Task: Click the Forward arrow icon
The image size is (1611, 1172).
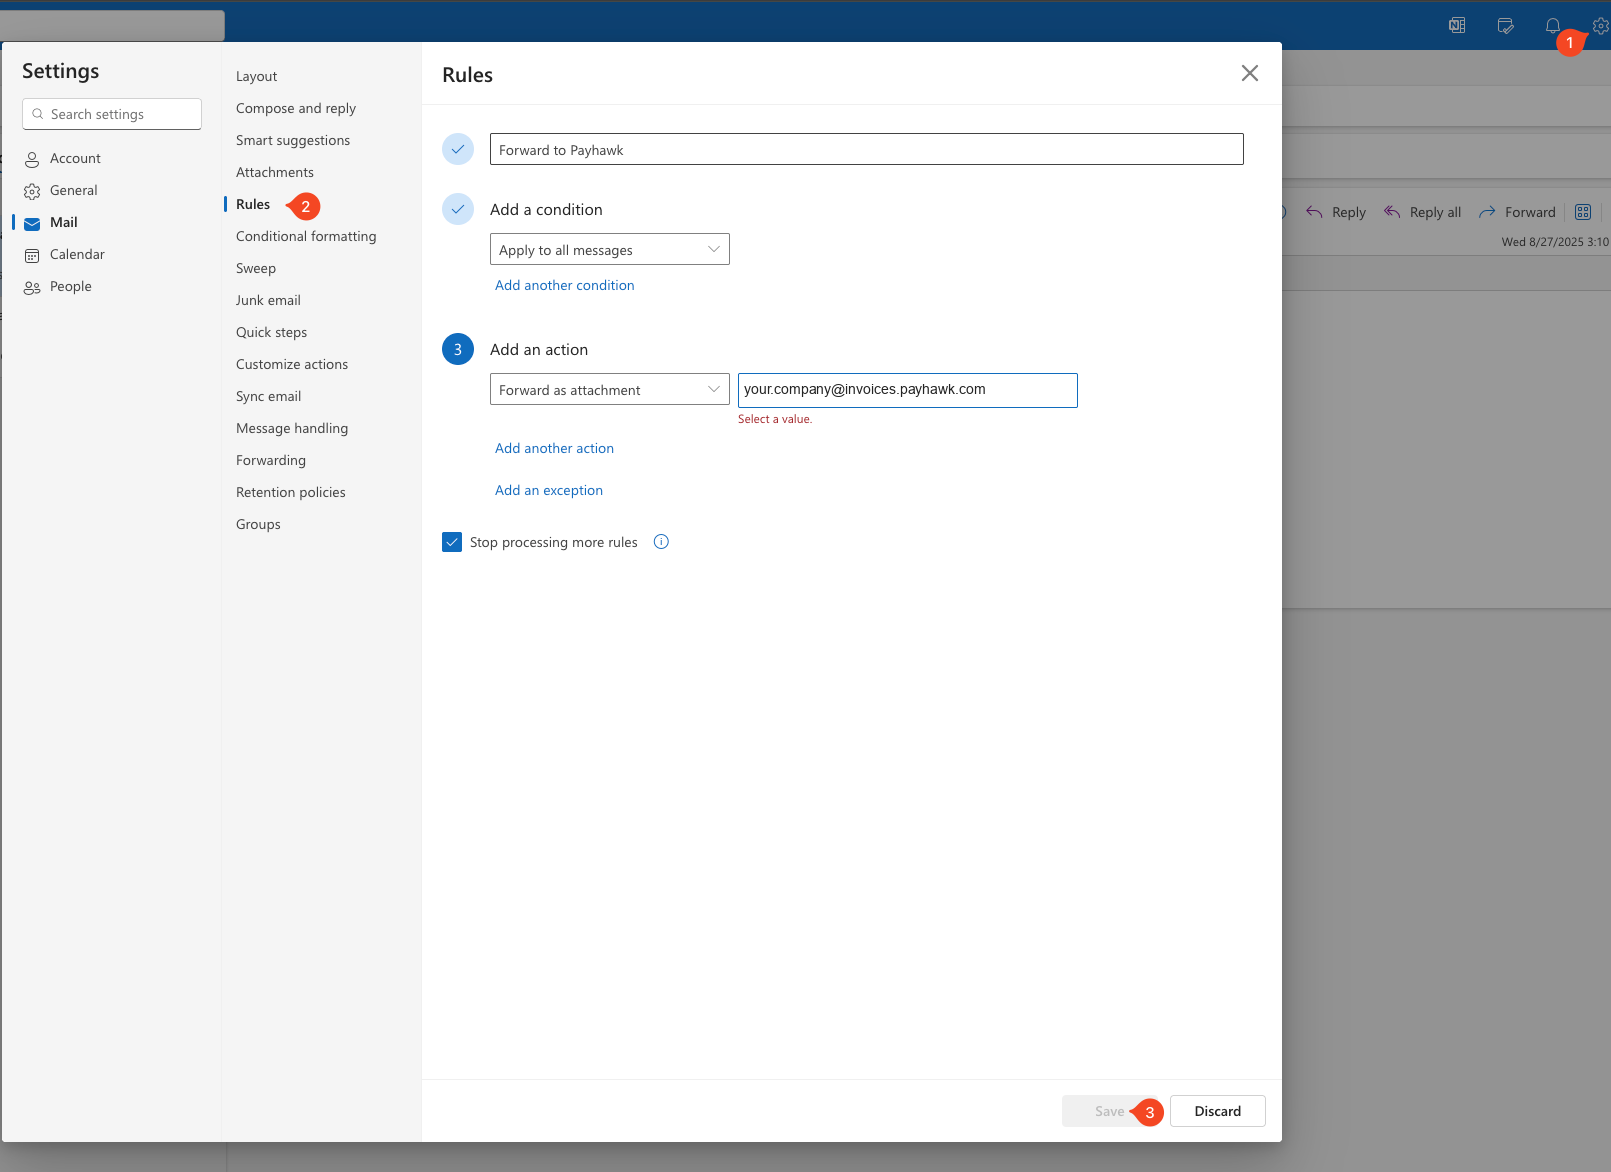Action: [1487, 212]
